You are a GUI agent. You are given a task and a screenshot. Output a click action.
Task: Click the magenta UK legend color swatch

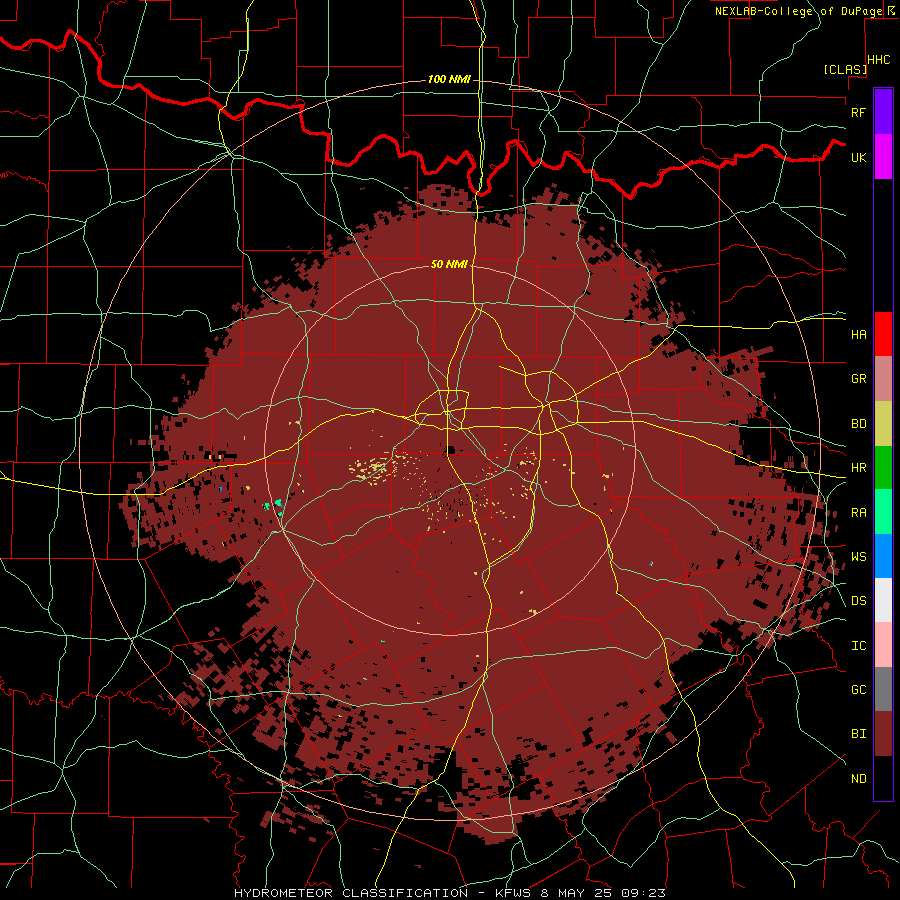[x=883, y=157]
